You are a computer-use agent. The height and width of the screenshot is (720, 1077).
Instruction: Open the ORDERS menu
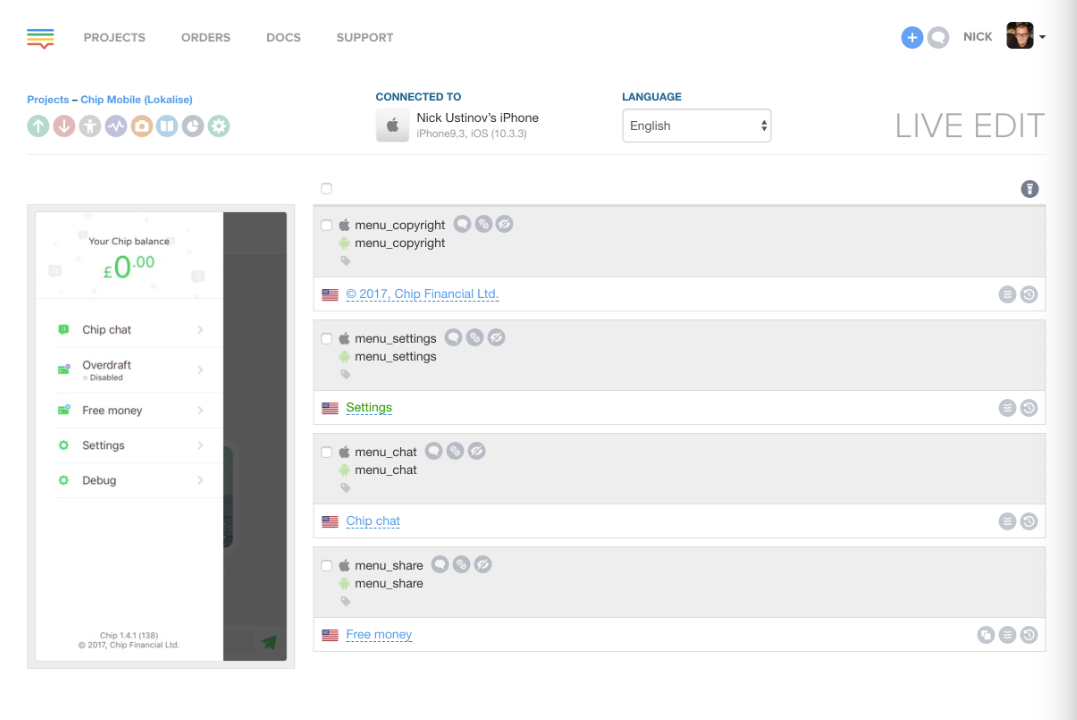[x=205, y=38]
